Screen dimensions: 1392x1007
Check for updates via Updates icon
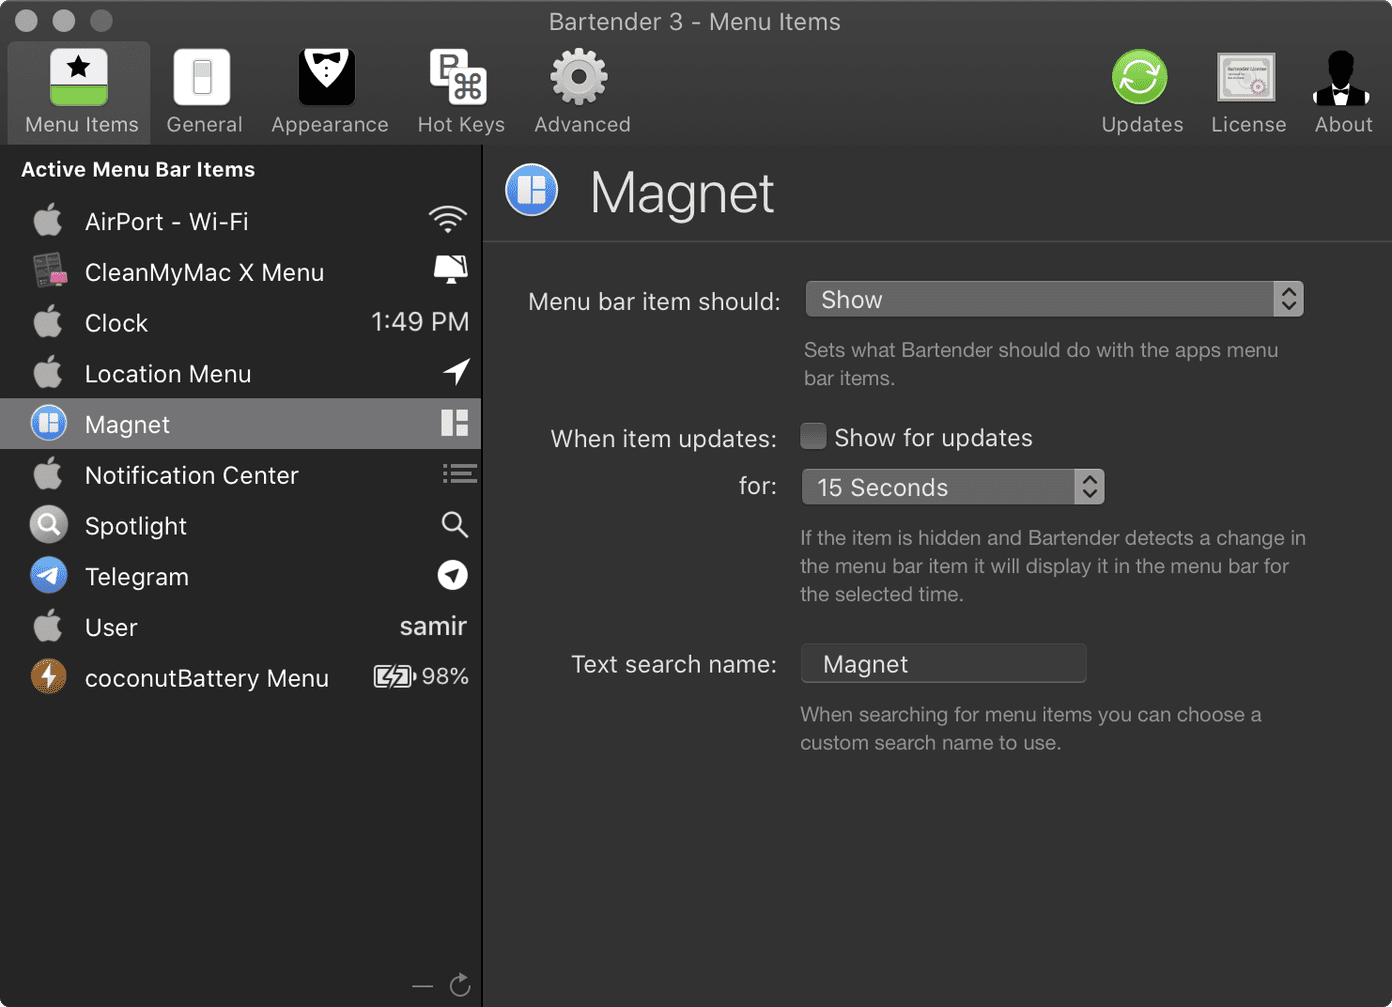pyautogui.click(x=1141, y=92)
